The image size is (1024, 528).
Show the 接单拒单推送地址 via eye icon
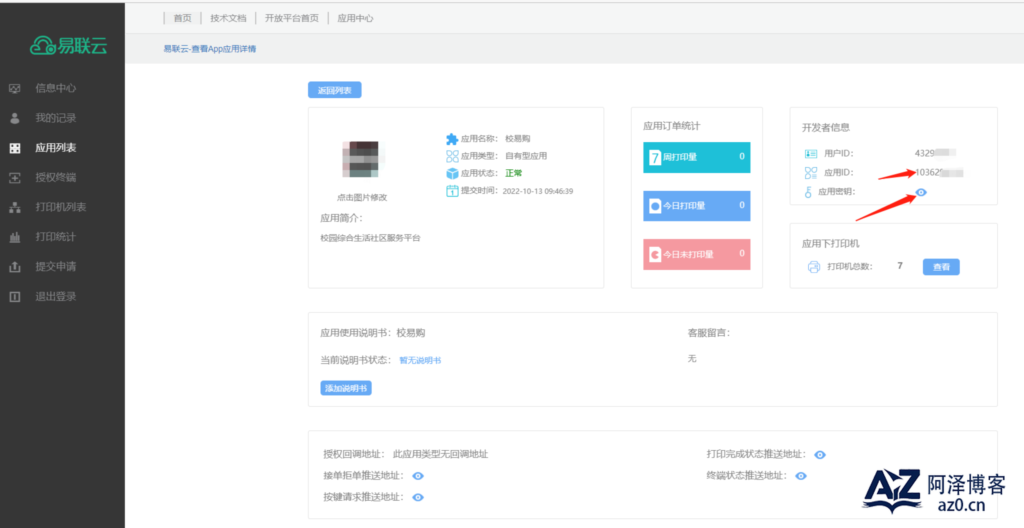(x=419, y=476)
